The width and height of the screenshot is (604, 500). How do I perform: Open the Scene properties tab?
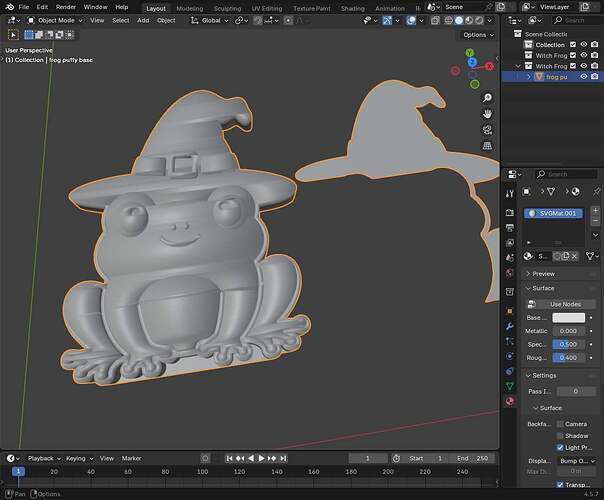pos(510,258)
